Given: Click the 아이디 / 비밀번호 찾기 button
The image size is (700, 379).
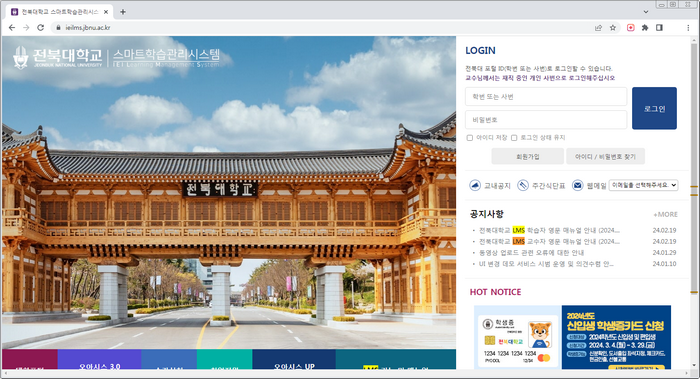Looking at the screenshot, I should click(x=605, y=157).
